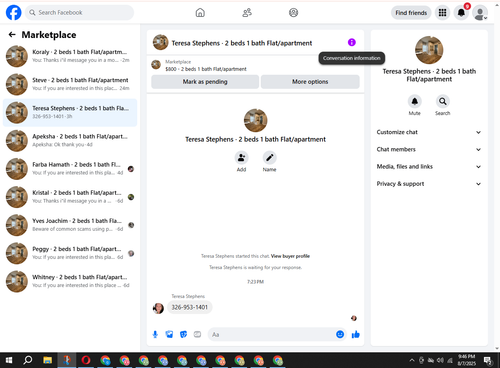This screenshot has height=368, width=500.
Task: Open the View buyer profile link
Action: point(290,256)
